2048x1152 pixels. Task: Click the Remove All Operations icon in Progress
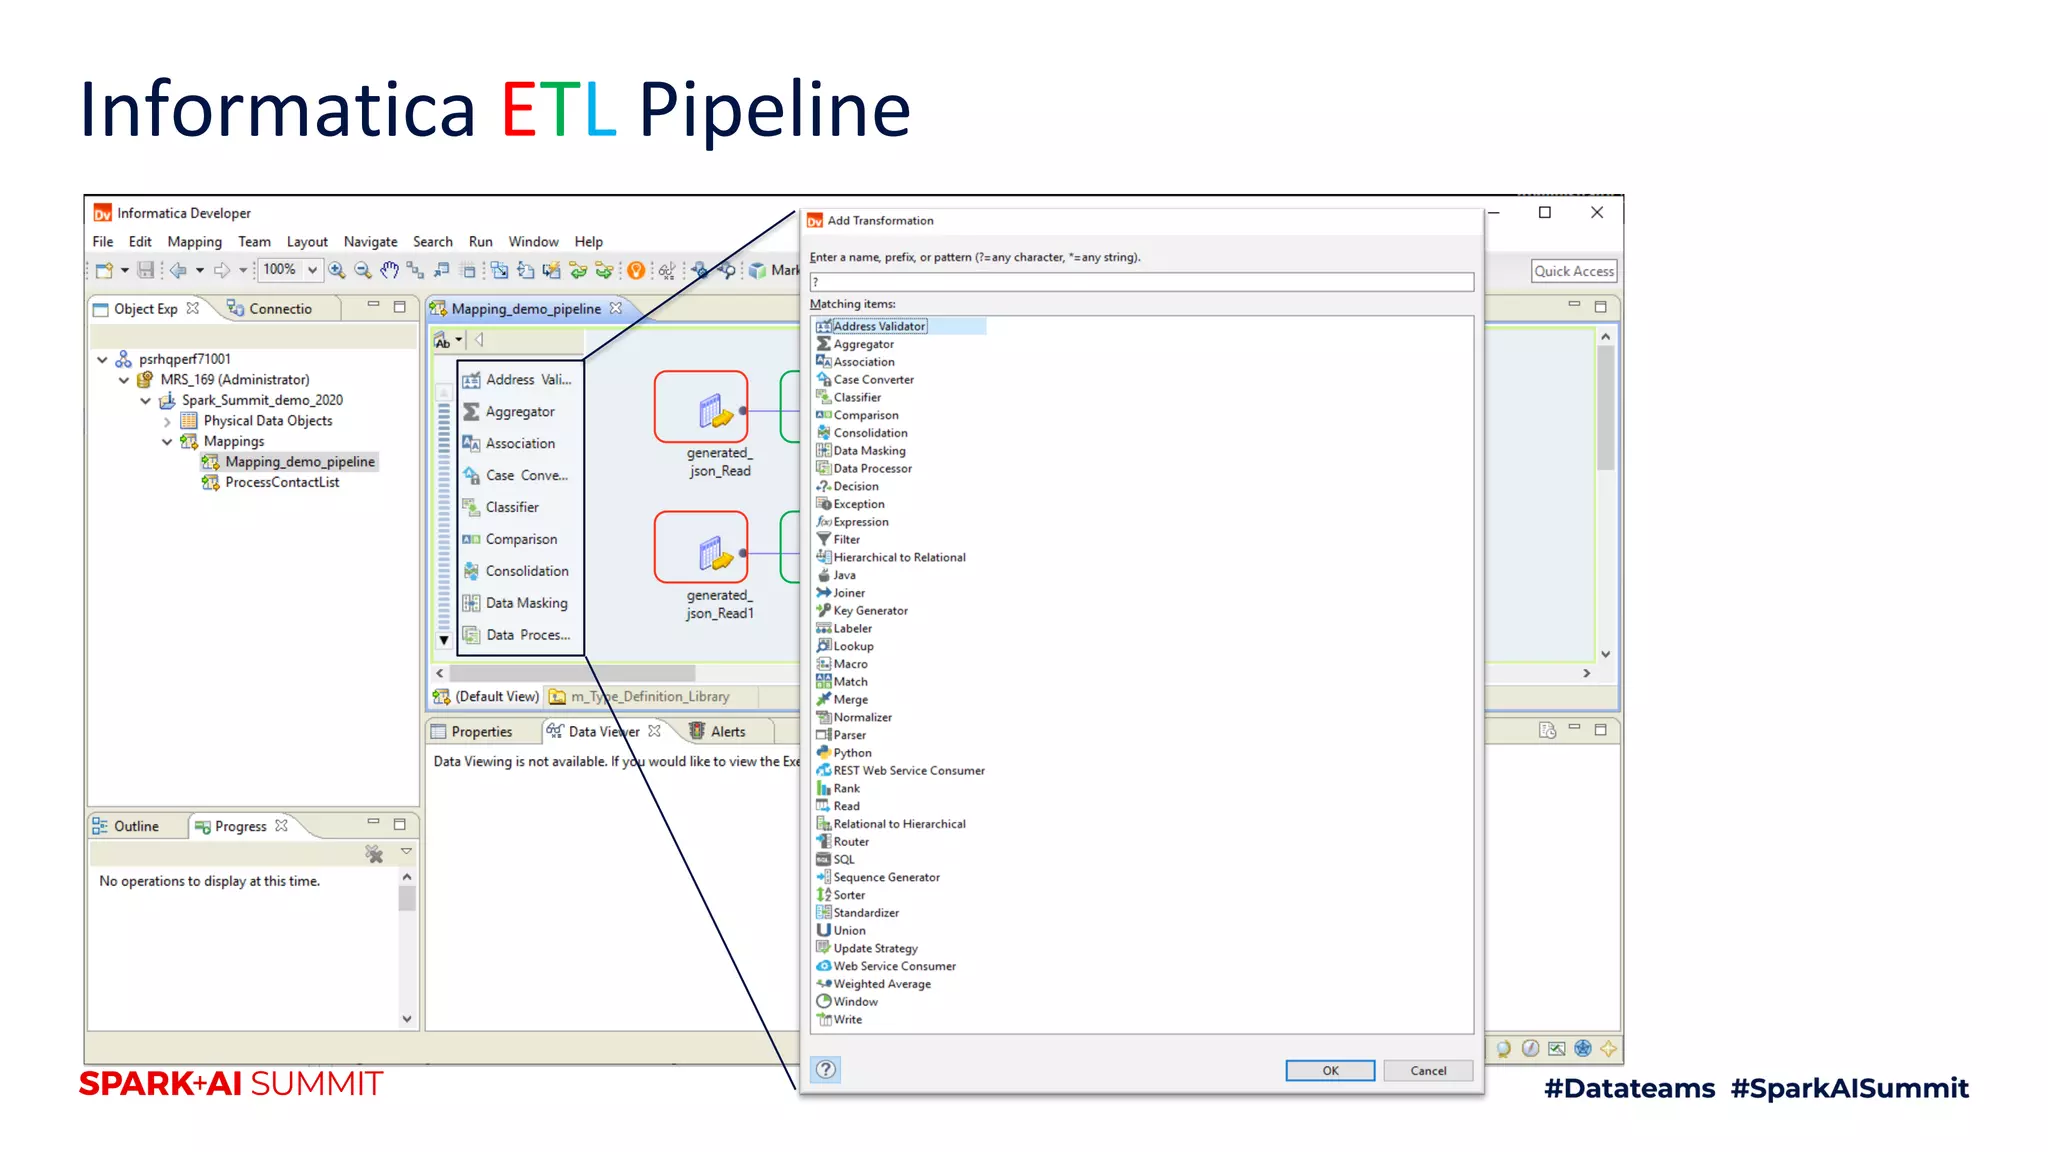374,854
